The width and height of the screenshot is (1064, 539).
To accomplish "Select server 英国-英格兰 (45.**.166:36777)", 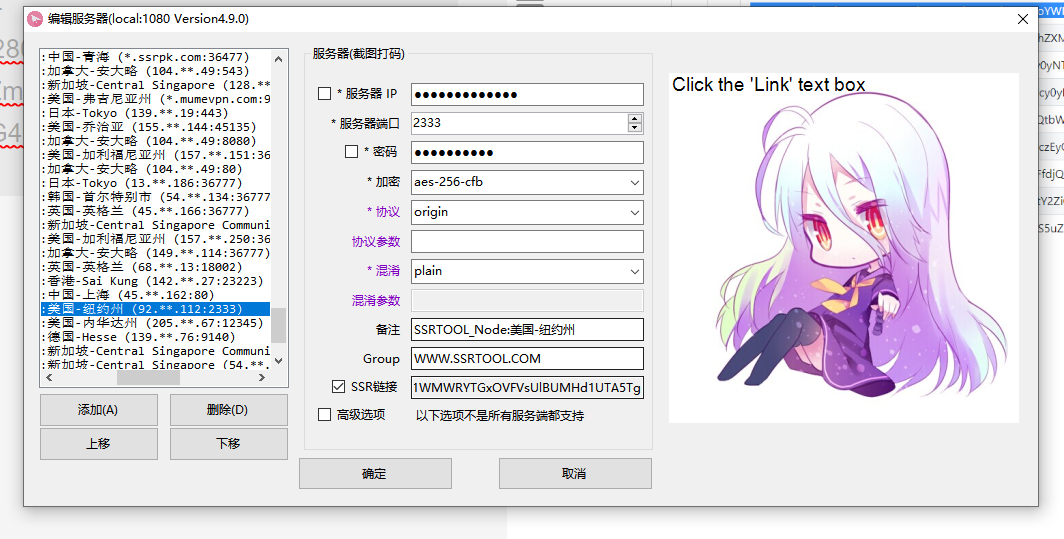I will coord(156,210).
